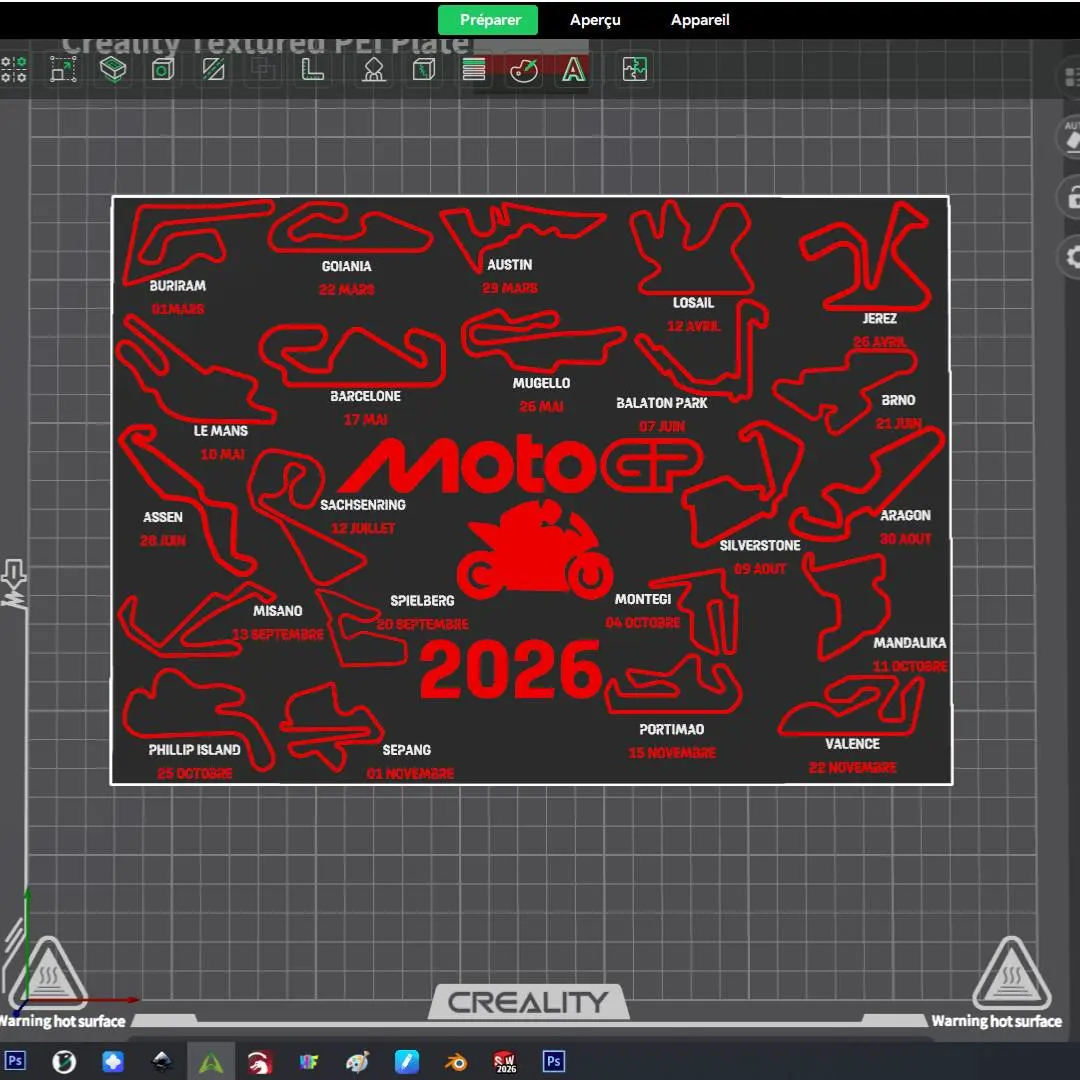Select the Text shape letter A tool
This screenshot has height=1080, width=1080.
coord(573,70)
